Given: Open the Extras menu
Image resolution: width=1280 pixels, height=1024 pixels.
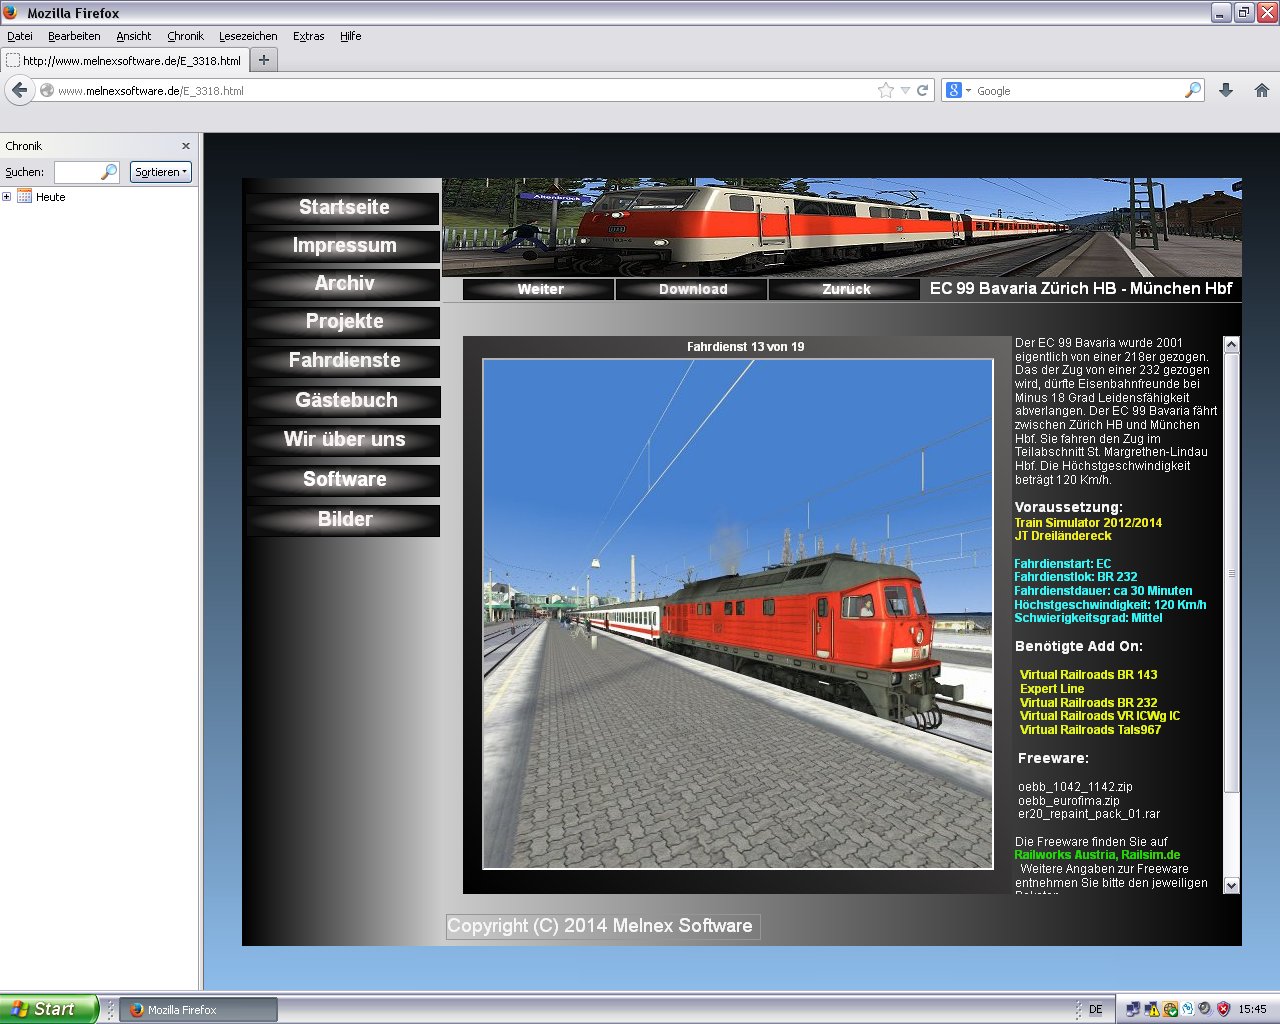Looking at the screenshot, I should tap(308, 36).
